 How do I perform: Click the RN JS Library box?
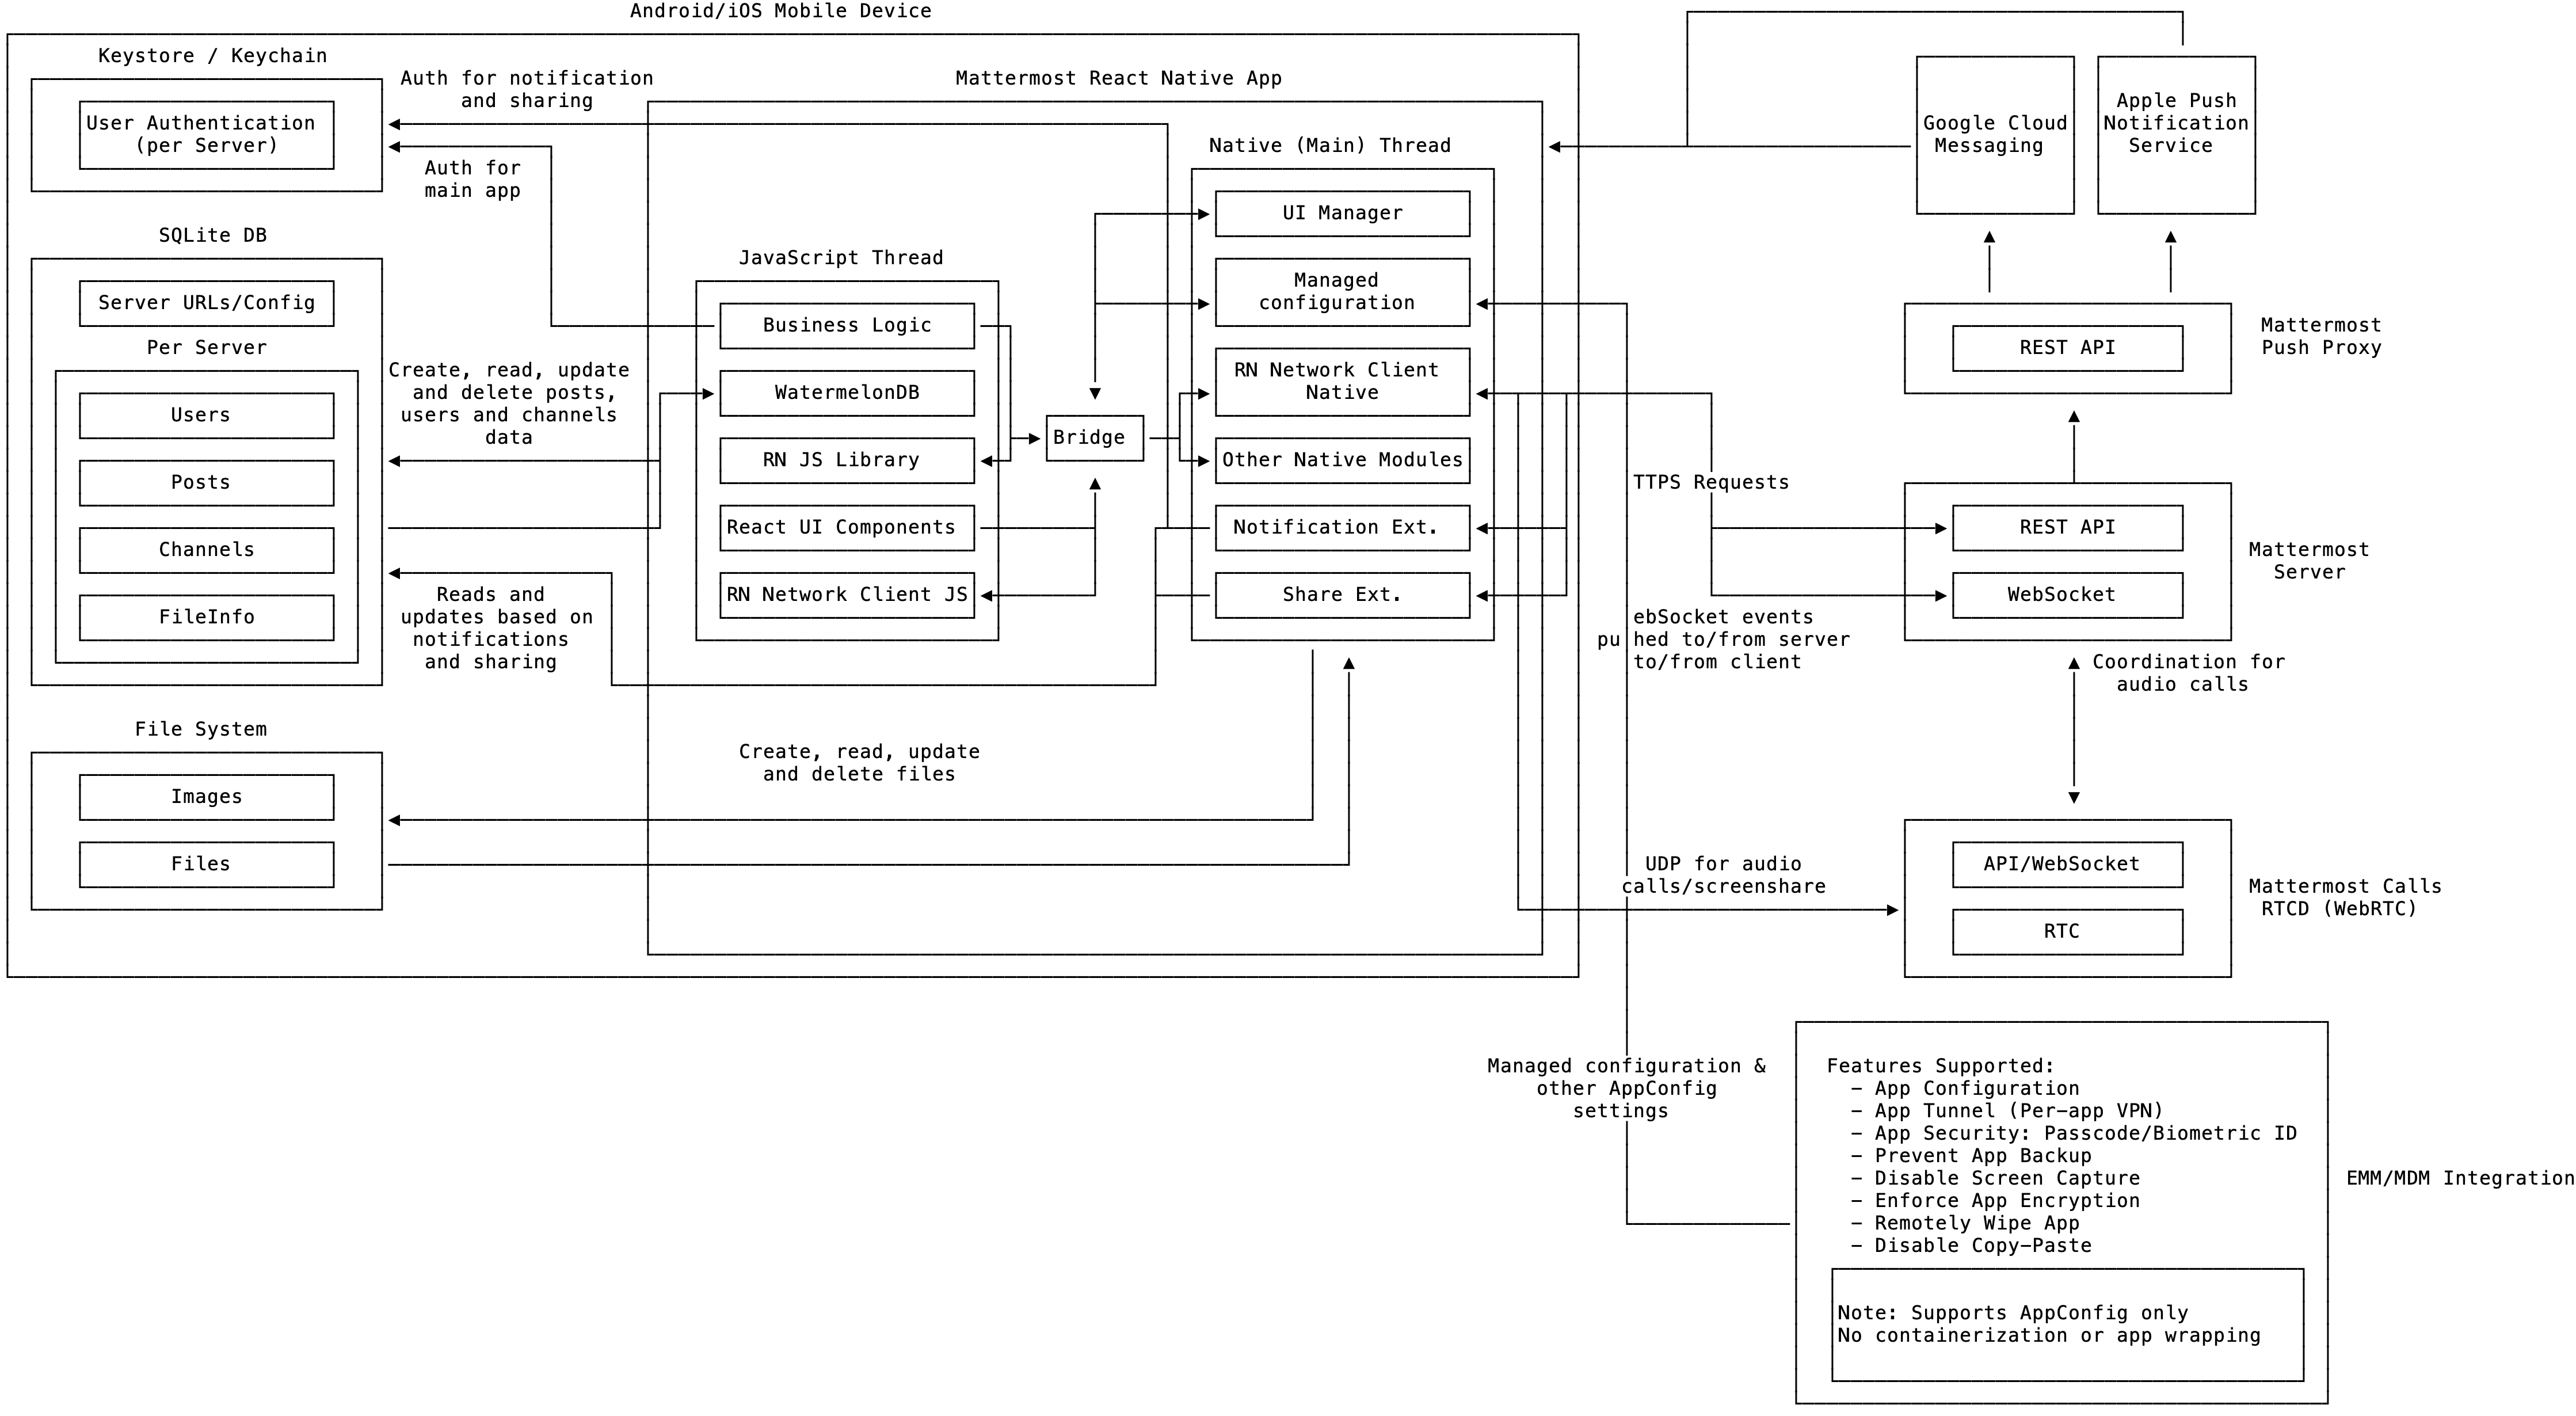[x=847, y=460]
